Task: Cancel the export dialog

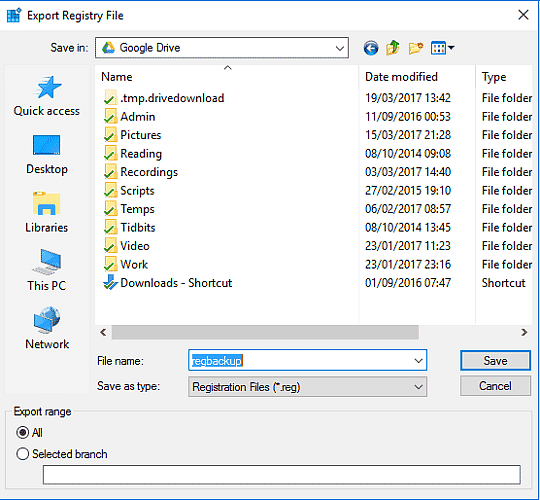Action: (495, 386)
